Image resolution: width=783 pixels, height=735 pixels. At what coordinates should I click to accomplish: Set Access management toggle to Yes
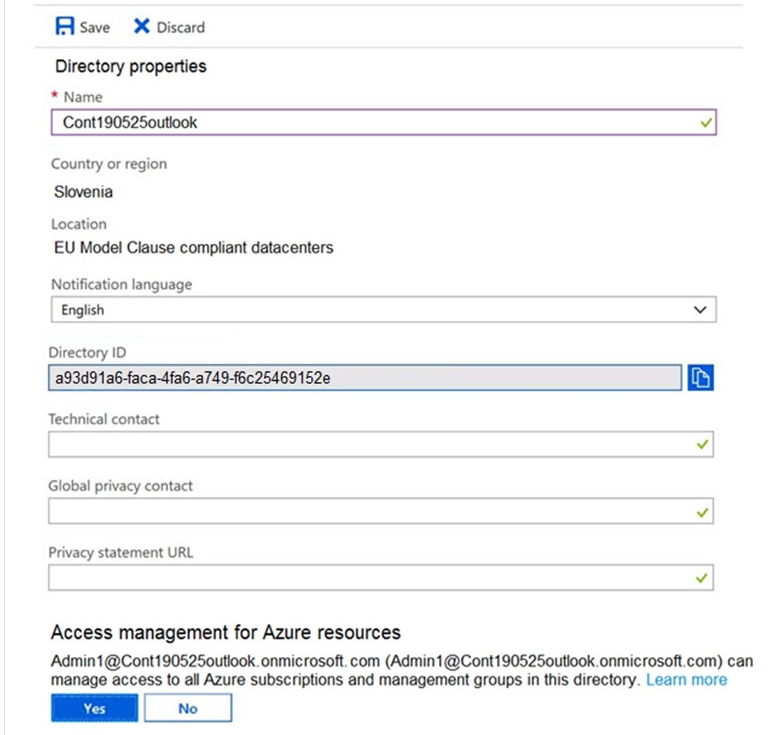coord(94,708)
